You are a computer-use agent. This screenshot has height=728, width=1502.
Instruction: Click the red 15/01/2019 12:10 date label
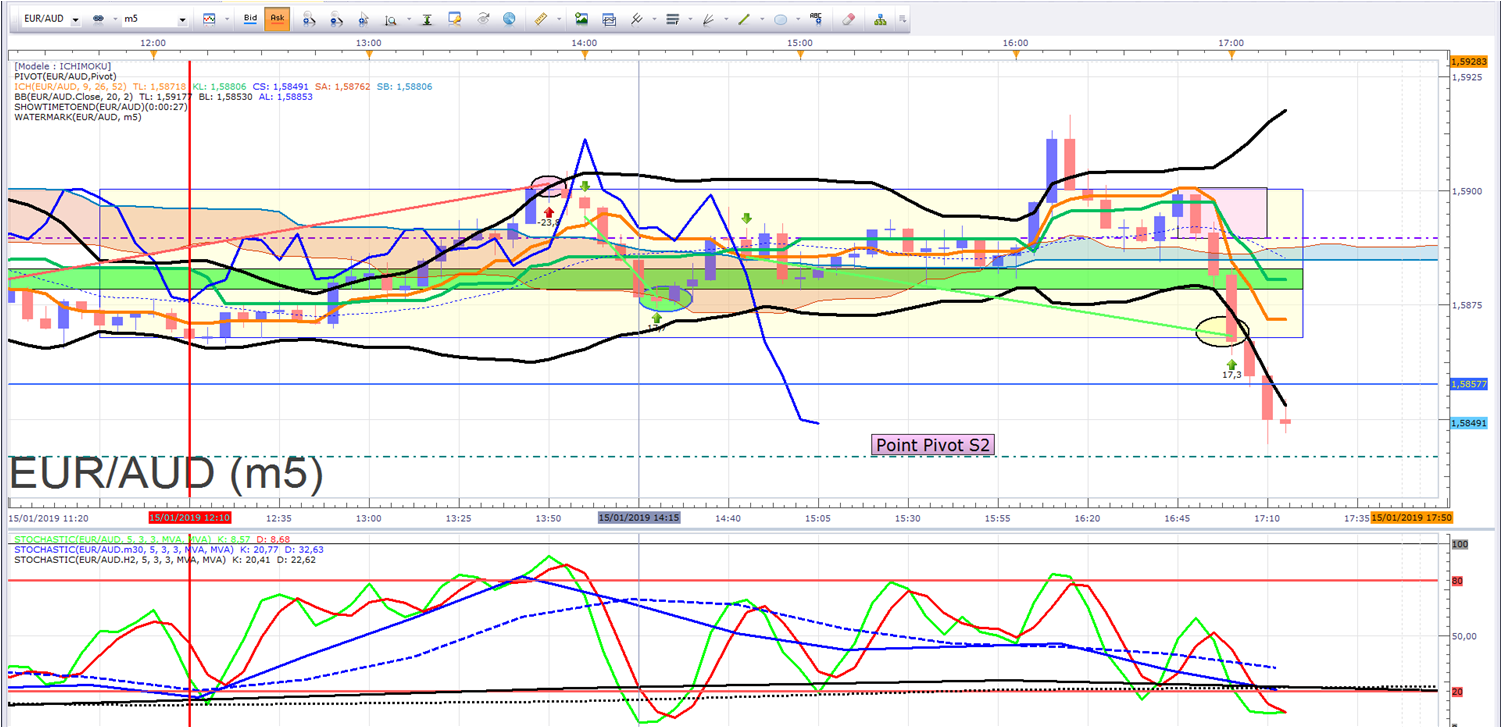click(x=190, y=518)
